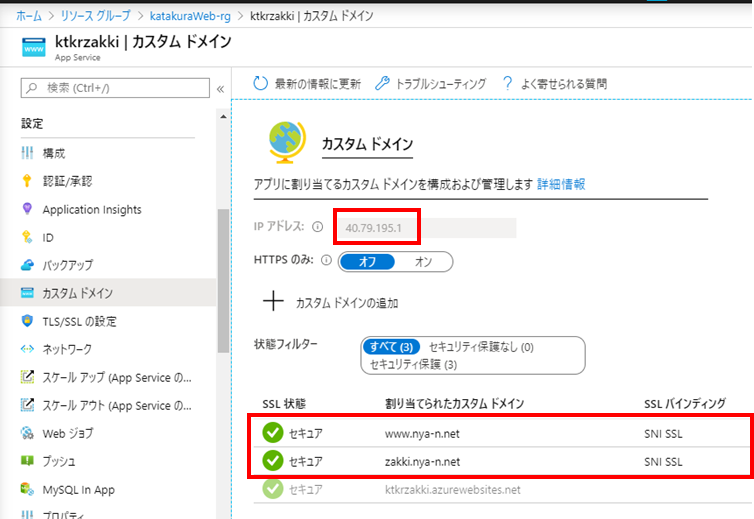This screenshot has width=754, height=519.
Task: Click the Application Insights lightbulb icon
Action: click(x=27, y=209)
